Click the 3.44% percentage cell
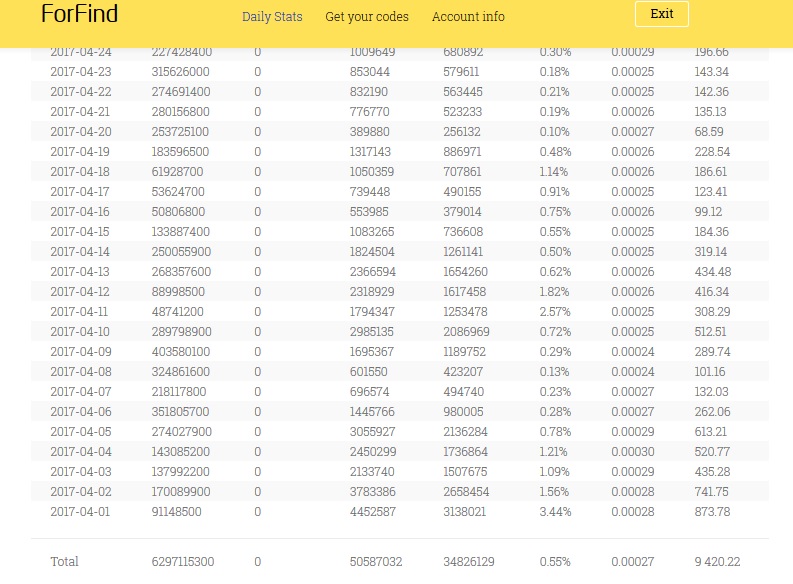 (x=555, y=512)
